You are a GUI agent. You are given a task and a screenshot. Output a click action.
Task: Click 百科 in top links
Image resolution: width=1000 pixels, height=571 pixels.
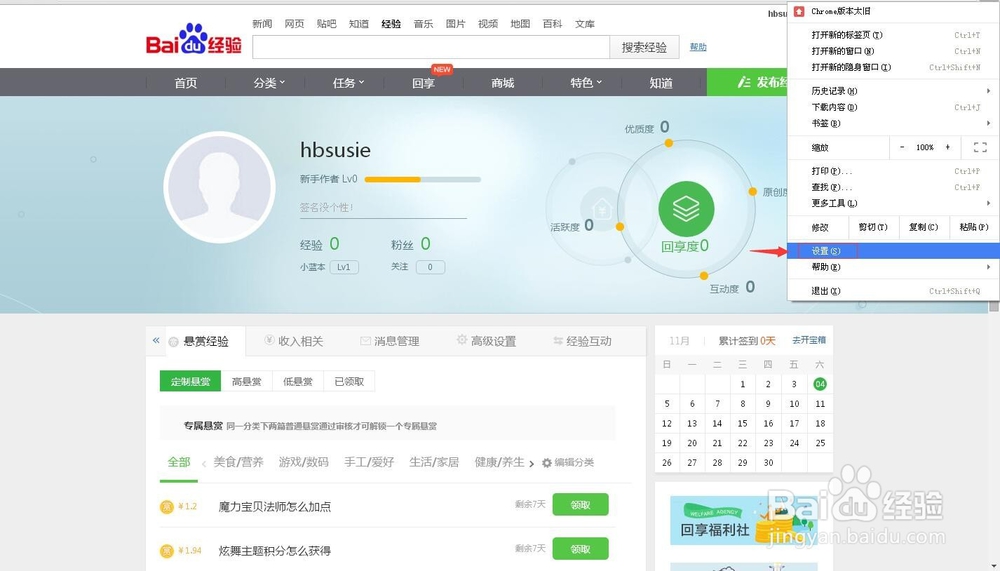coord(552,24)
